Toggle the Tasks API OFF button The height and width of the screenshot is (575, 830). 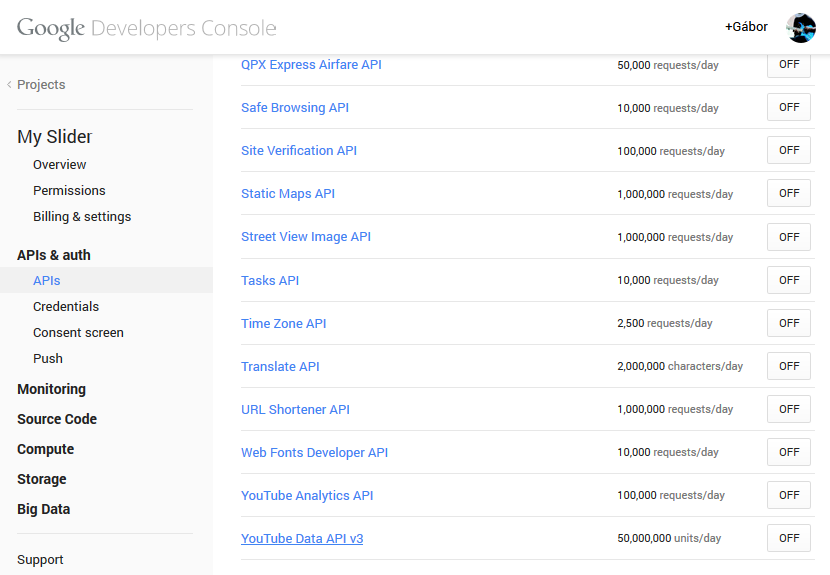(x=789, y=280)
